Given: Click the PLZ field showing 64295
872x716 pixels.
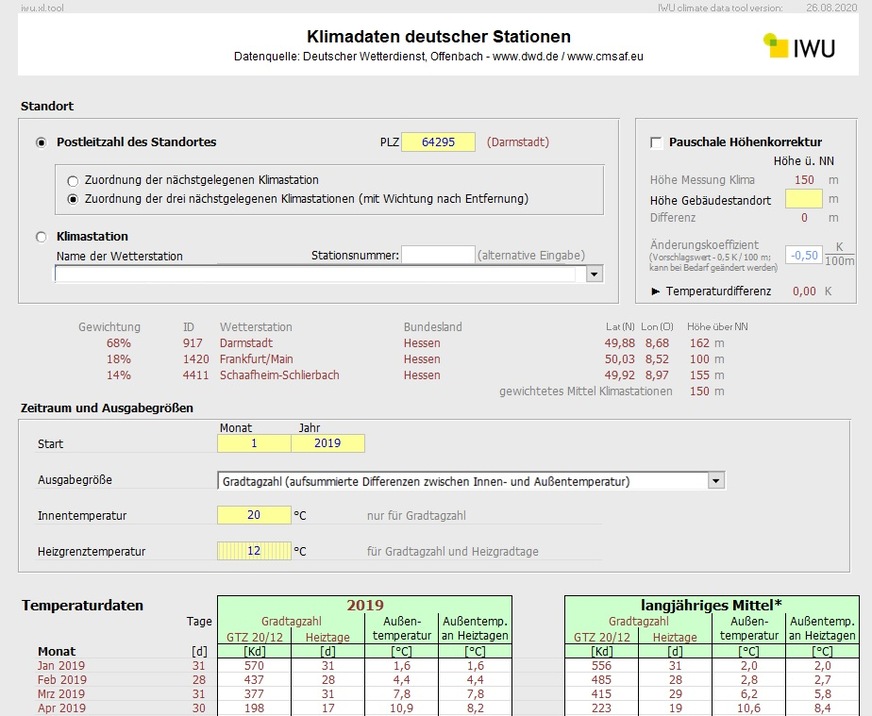Looking at the screenshot, I should coord(438,142).
